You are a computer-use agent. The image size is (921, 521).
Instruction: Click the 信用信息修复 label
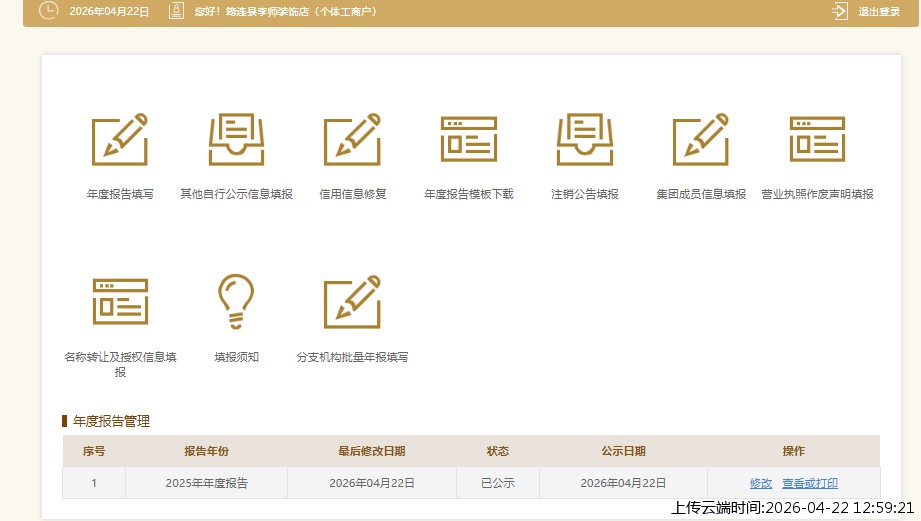[x=352, y=194]
